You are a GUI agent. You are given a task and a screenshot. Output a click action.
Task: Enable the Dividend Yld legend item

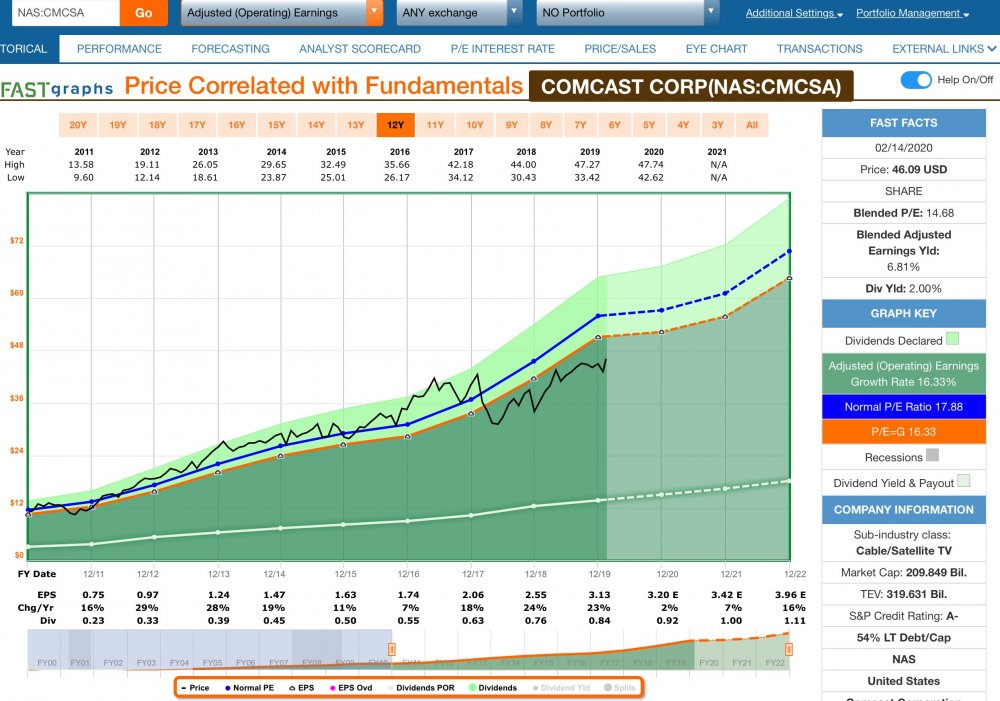561,688
